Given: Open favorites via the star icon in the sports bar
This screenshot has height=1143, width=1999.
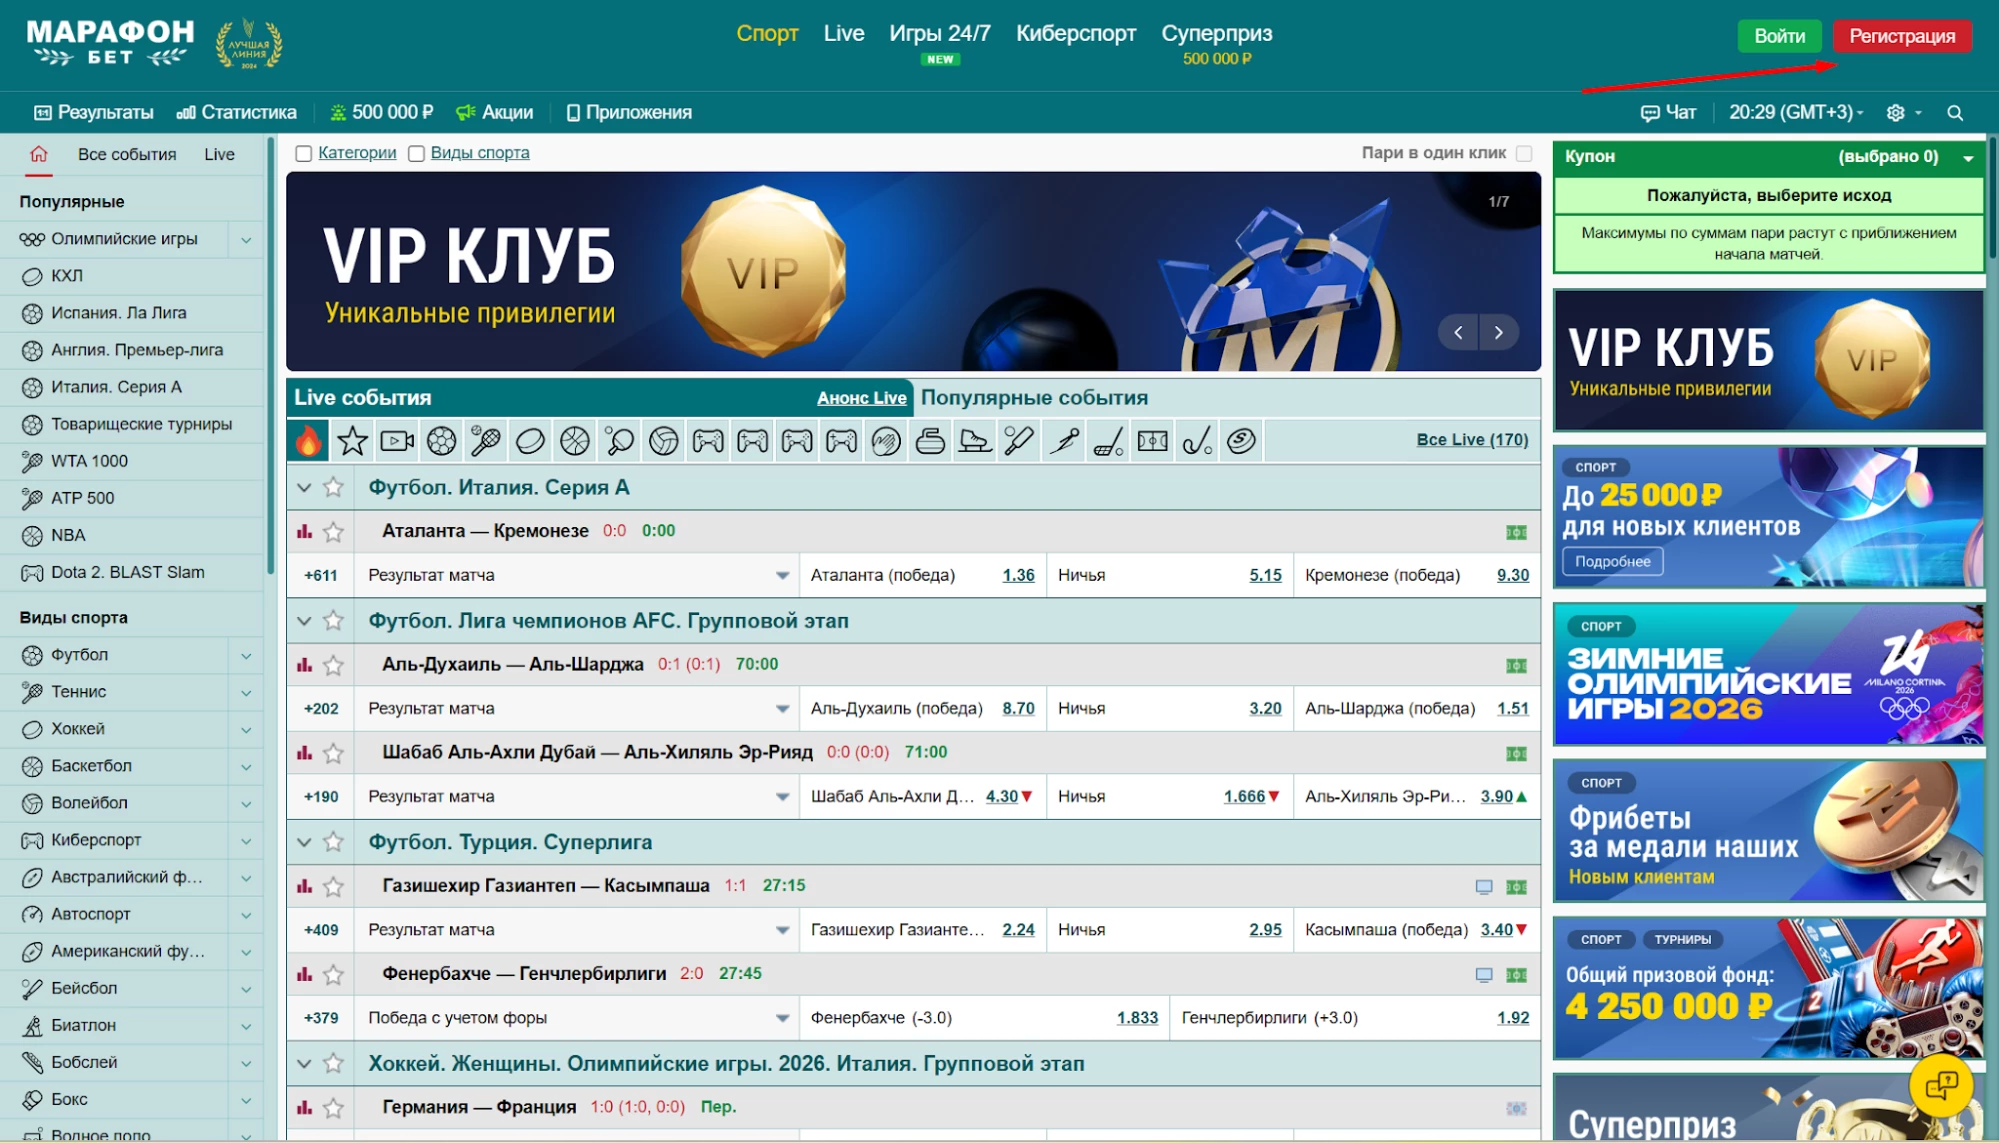Looking at the screenshot, I should (x=352, y=440).
